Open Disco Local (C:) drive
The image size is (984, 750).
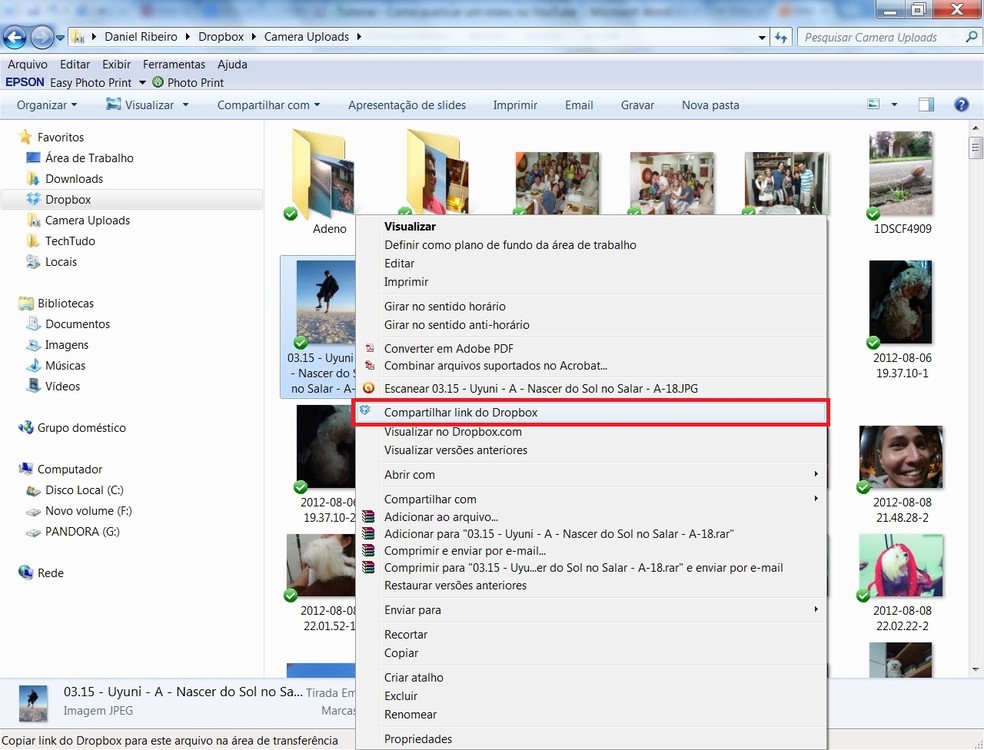coord(84,490)
